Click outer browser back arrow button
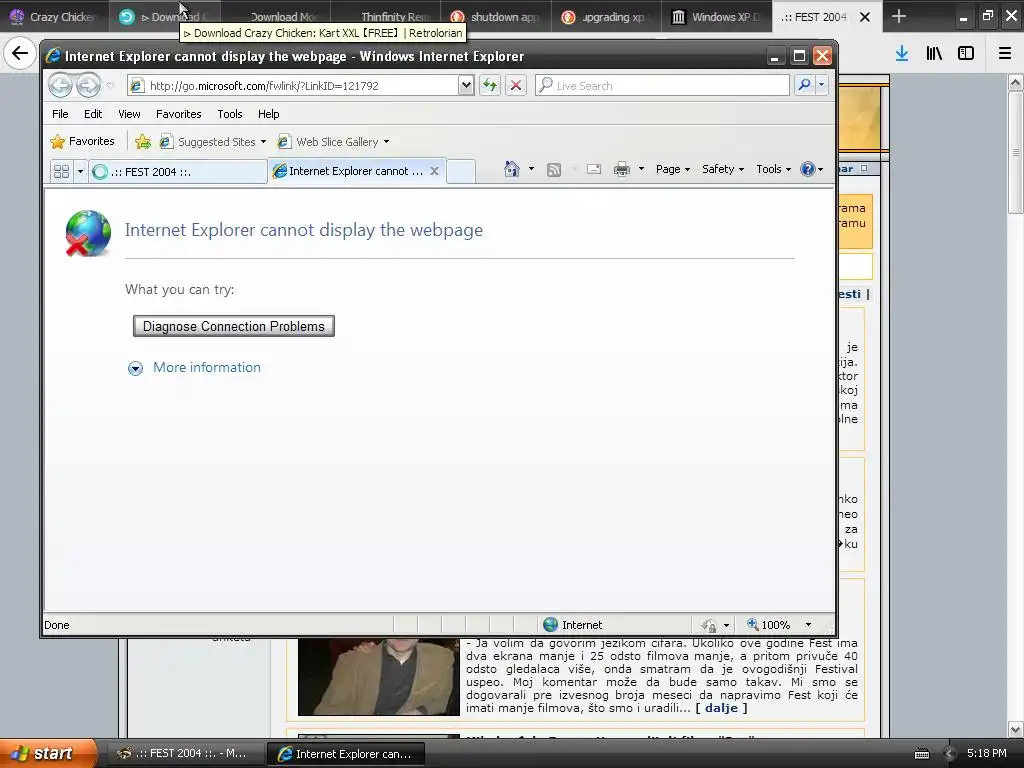Image resolution: width=1024 pixels, height=768 pixels. pyautogui.click(x=20, y=53)
